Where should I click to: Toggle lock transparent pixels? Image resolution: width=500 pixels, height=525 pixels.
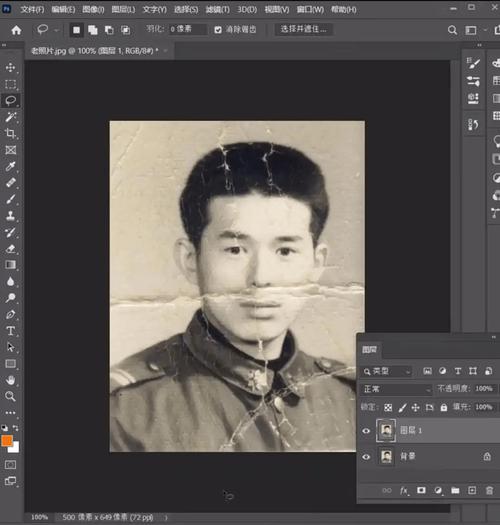(x=388, y=407)
